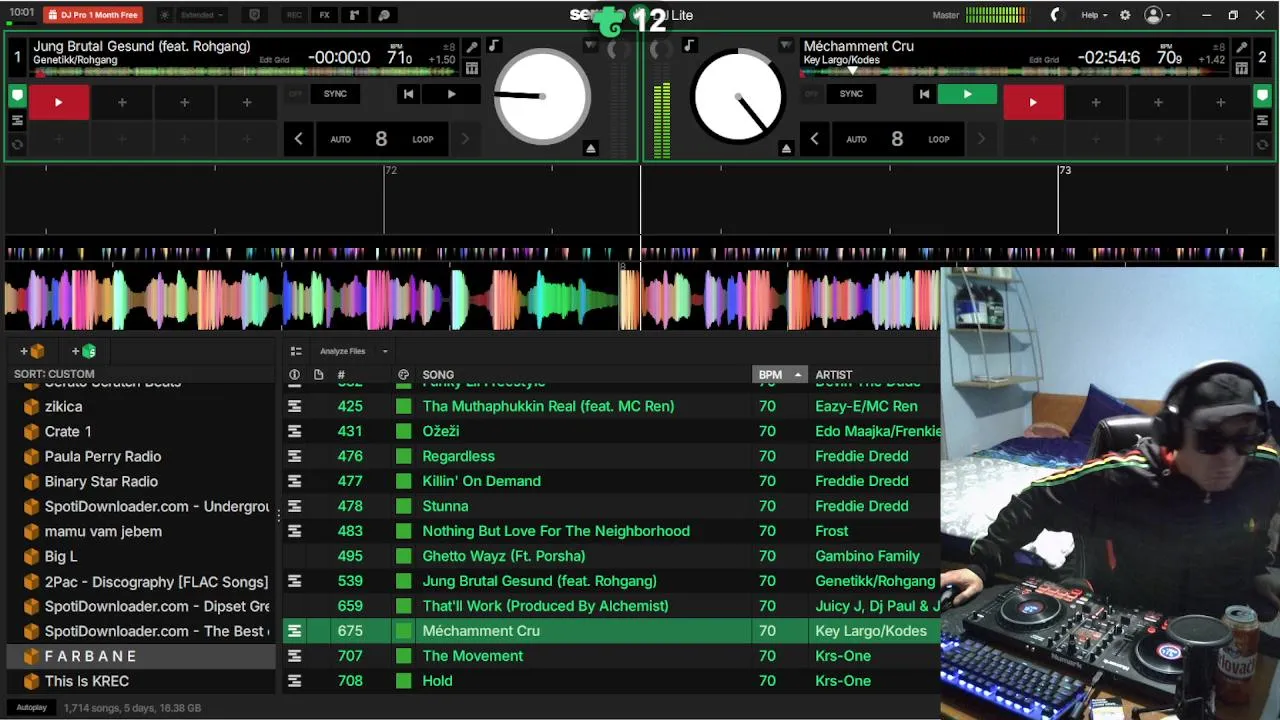Halve the loop size on deck 1
The image size is (1280, 720).
[298, 139]
